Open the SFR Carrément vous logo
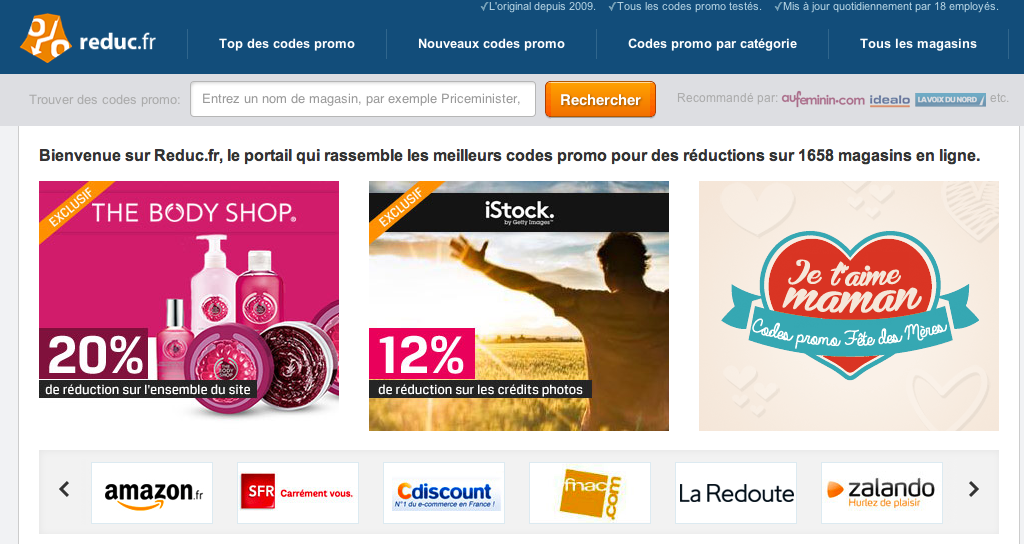Viewport: 1024px width, 544px height. (298, 493)
